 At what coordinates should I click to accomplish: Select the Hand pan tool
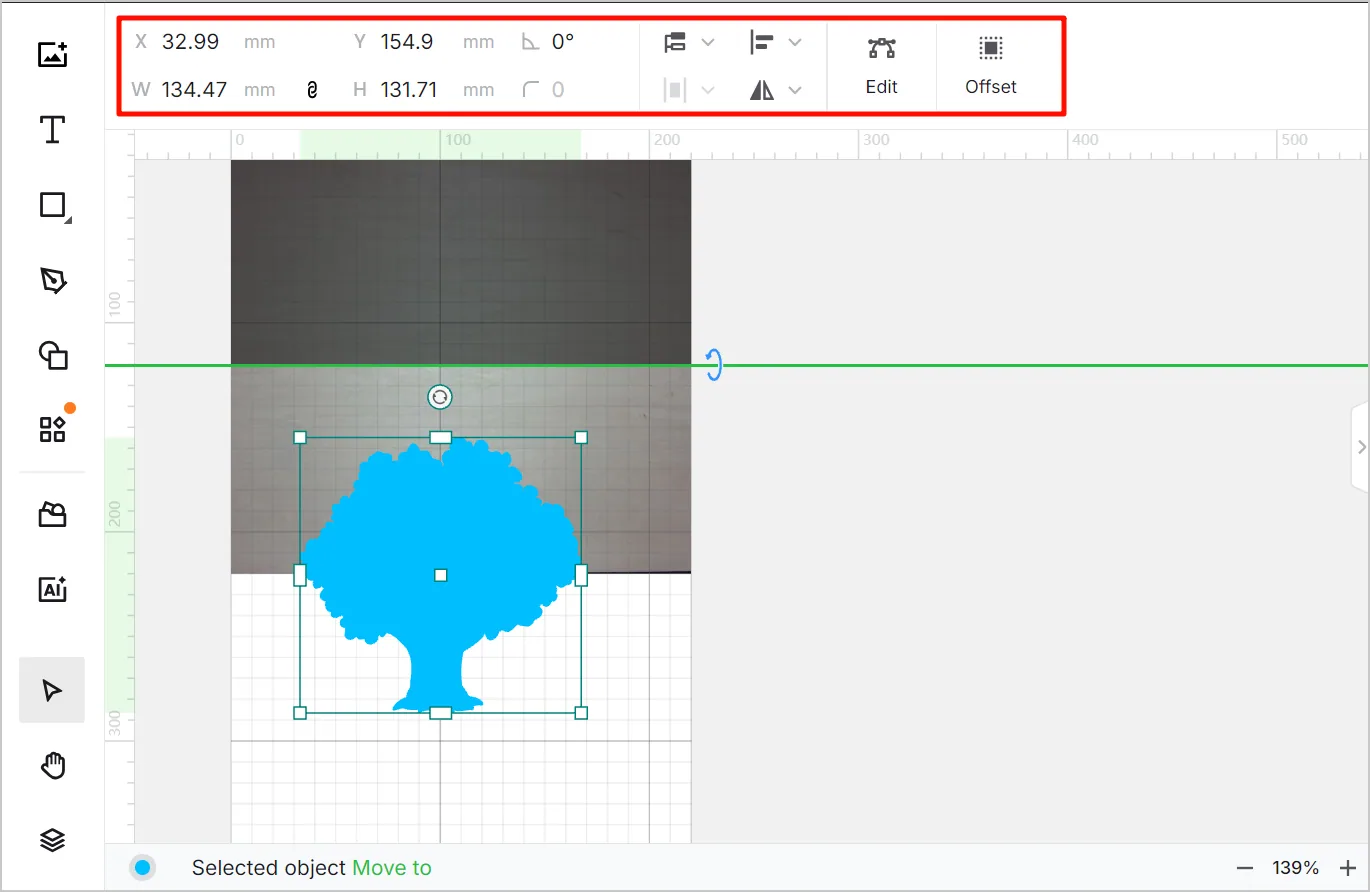pyautogui.click(x=52, y=766)
